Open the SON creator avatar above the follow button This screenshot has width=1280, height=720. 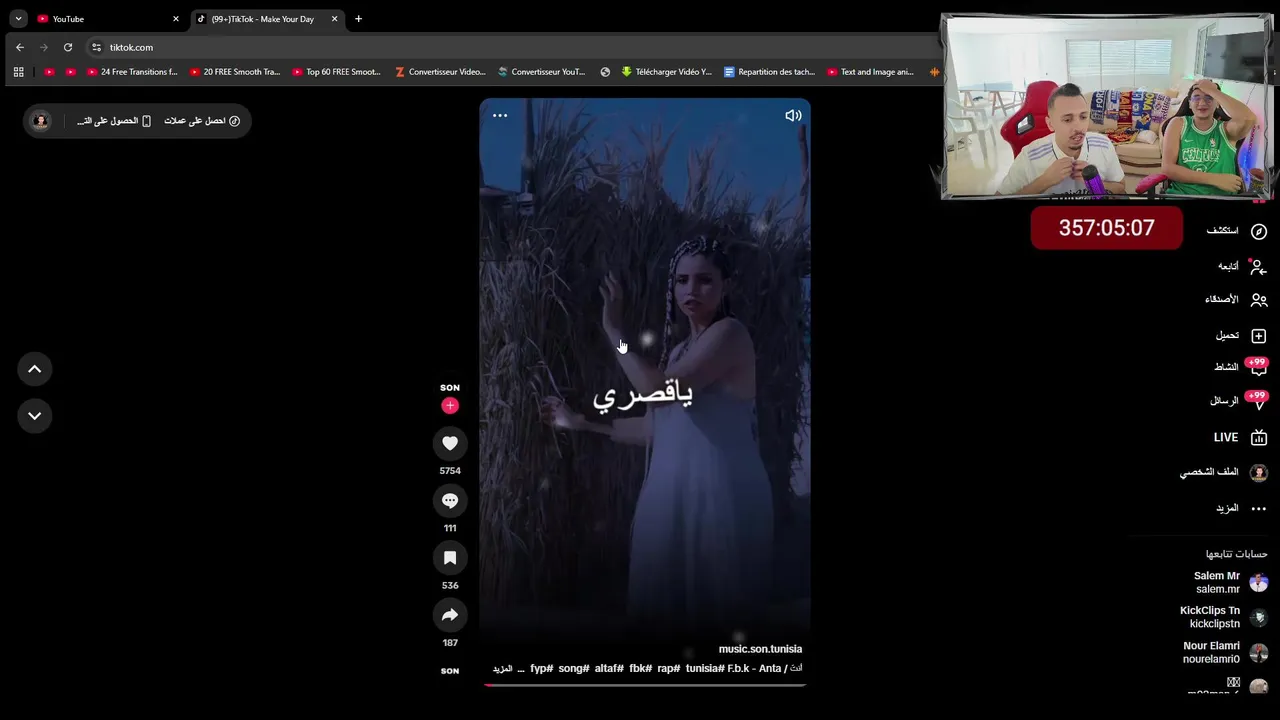coord(450,387)
